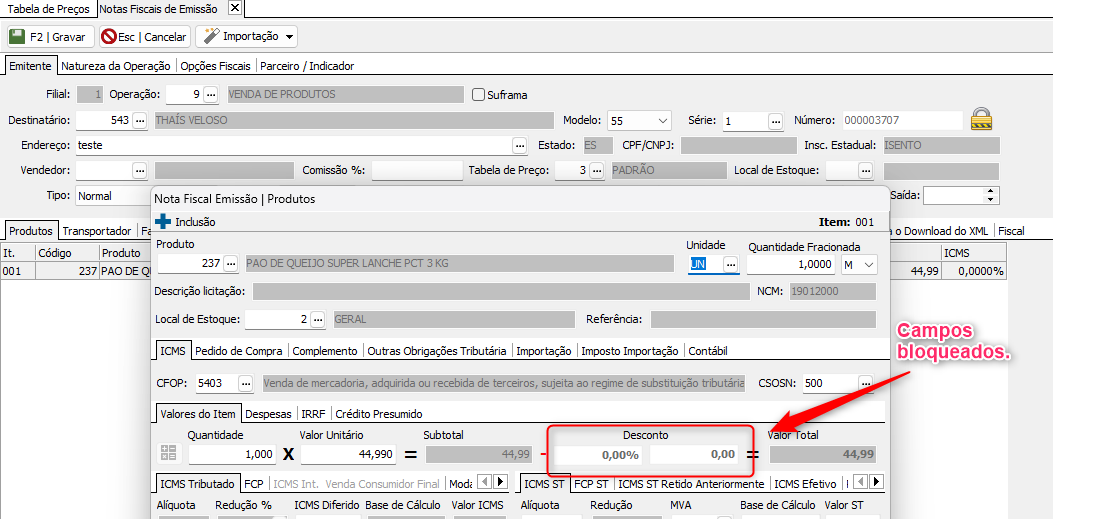Switch to the Natureza da Operação tab
Viewport: 1099px width, 519px height.
(116, 66)
